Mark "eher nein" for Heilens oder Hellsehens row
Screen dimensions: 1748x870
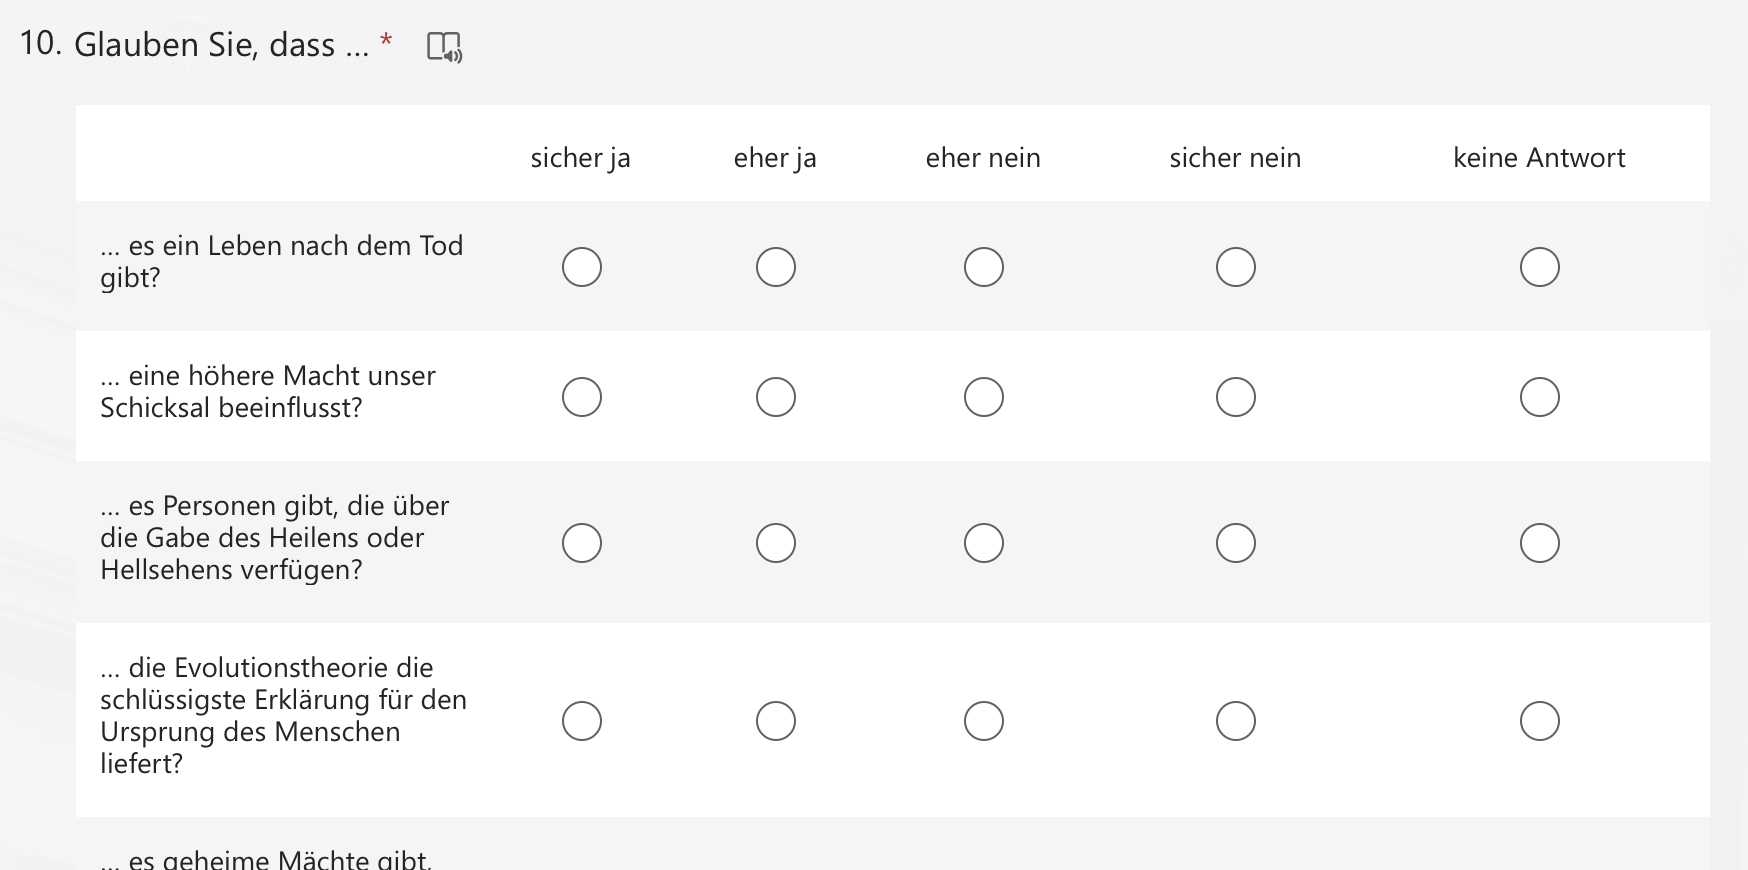(984, 543)
